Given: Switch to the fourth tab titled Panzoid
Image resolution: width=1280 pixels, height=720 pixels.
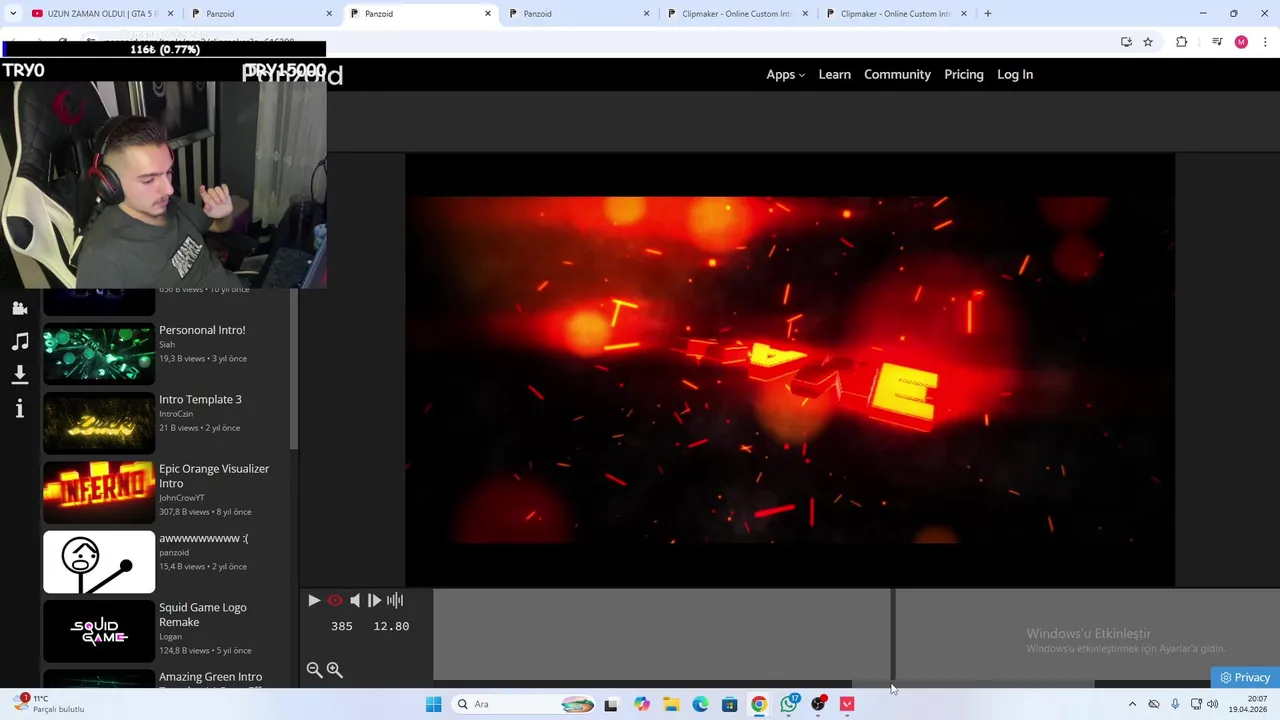Looking at the screenshot, I should (580, 14).
